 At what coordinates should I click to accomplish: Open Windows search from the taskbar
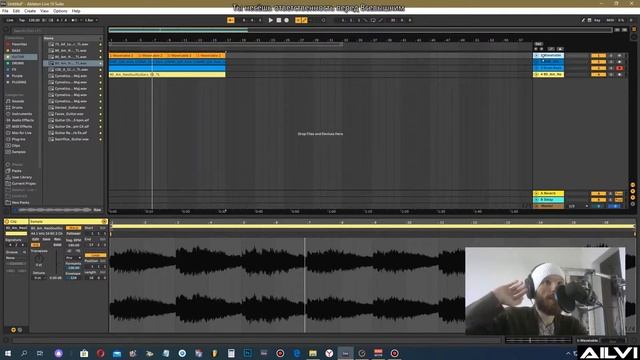[24, 353]
